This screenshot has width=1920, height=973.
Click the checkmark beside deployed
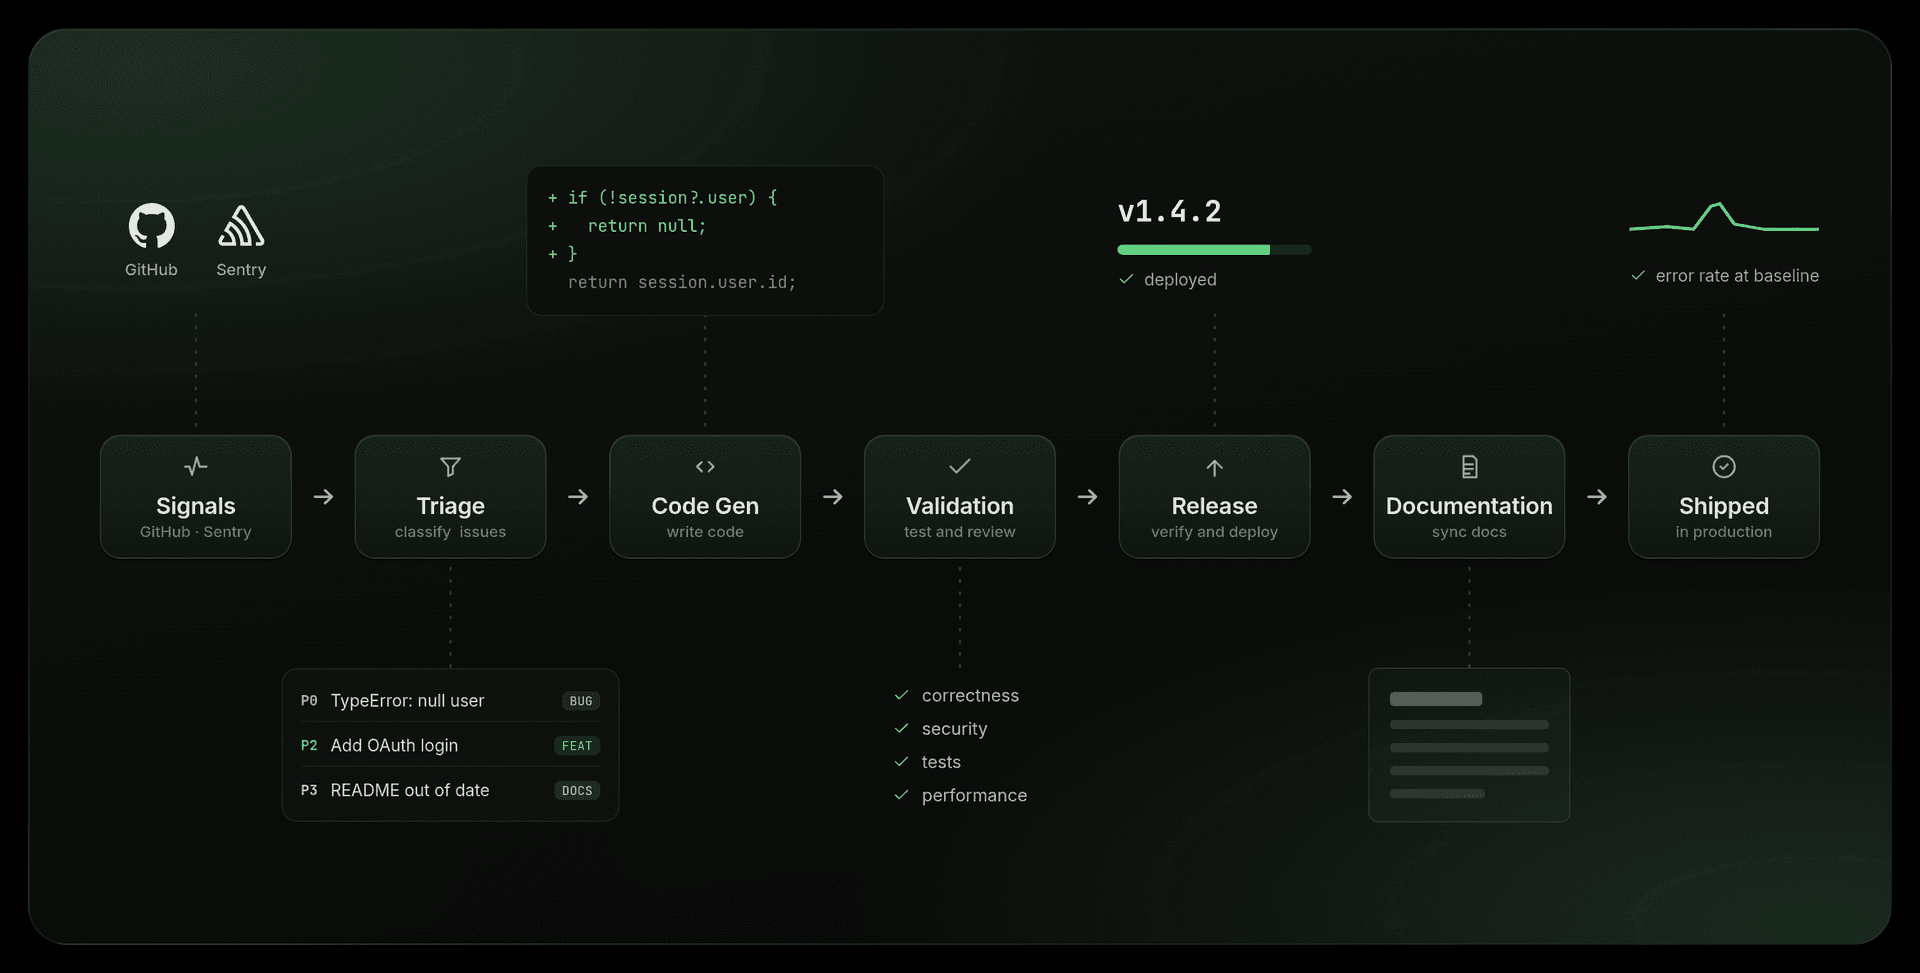point(1126,279)
